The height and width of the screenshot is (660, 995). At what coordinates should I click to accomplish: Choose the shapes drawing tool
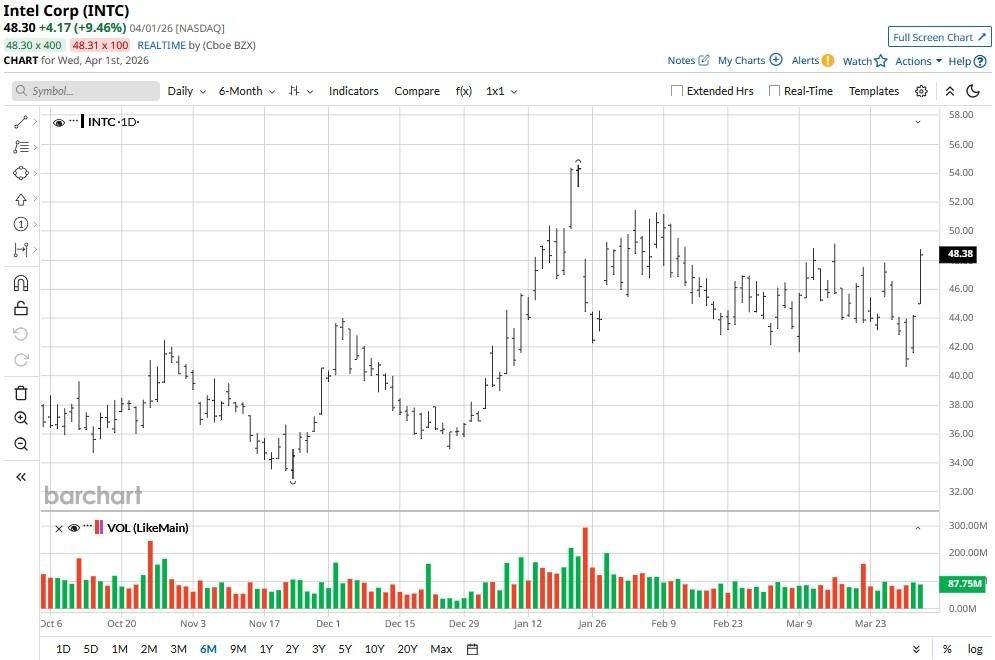tap(20, 173)
